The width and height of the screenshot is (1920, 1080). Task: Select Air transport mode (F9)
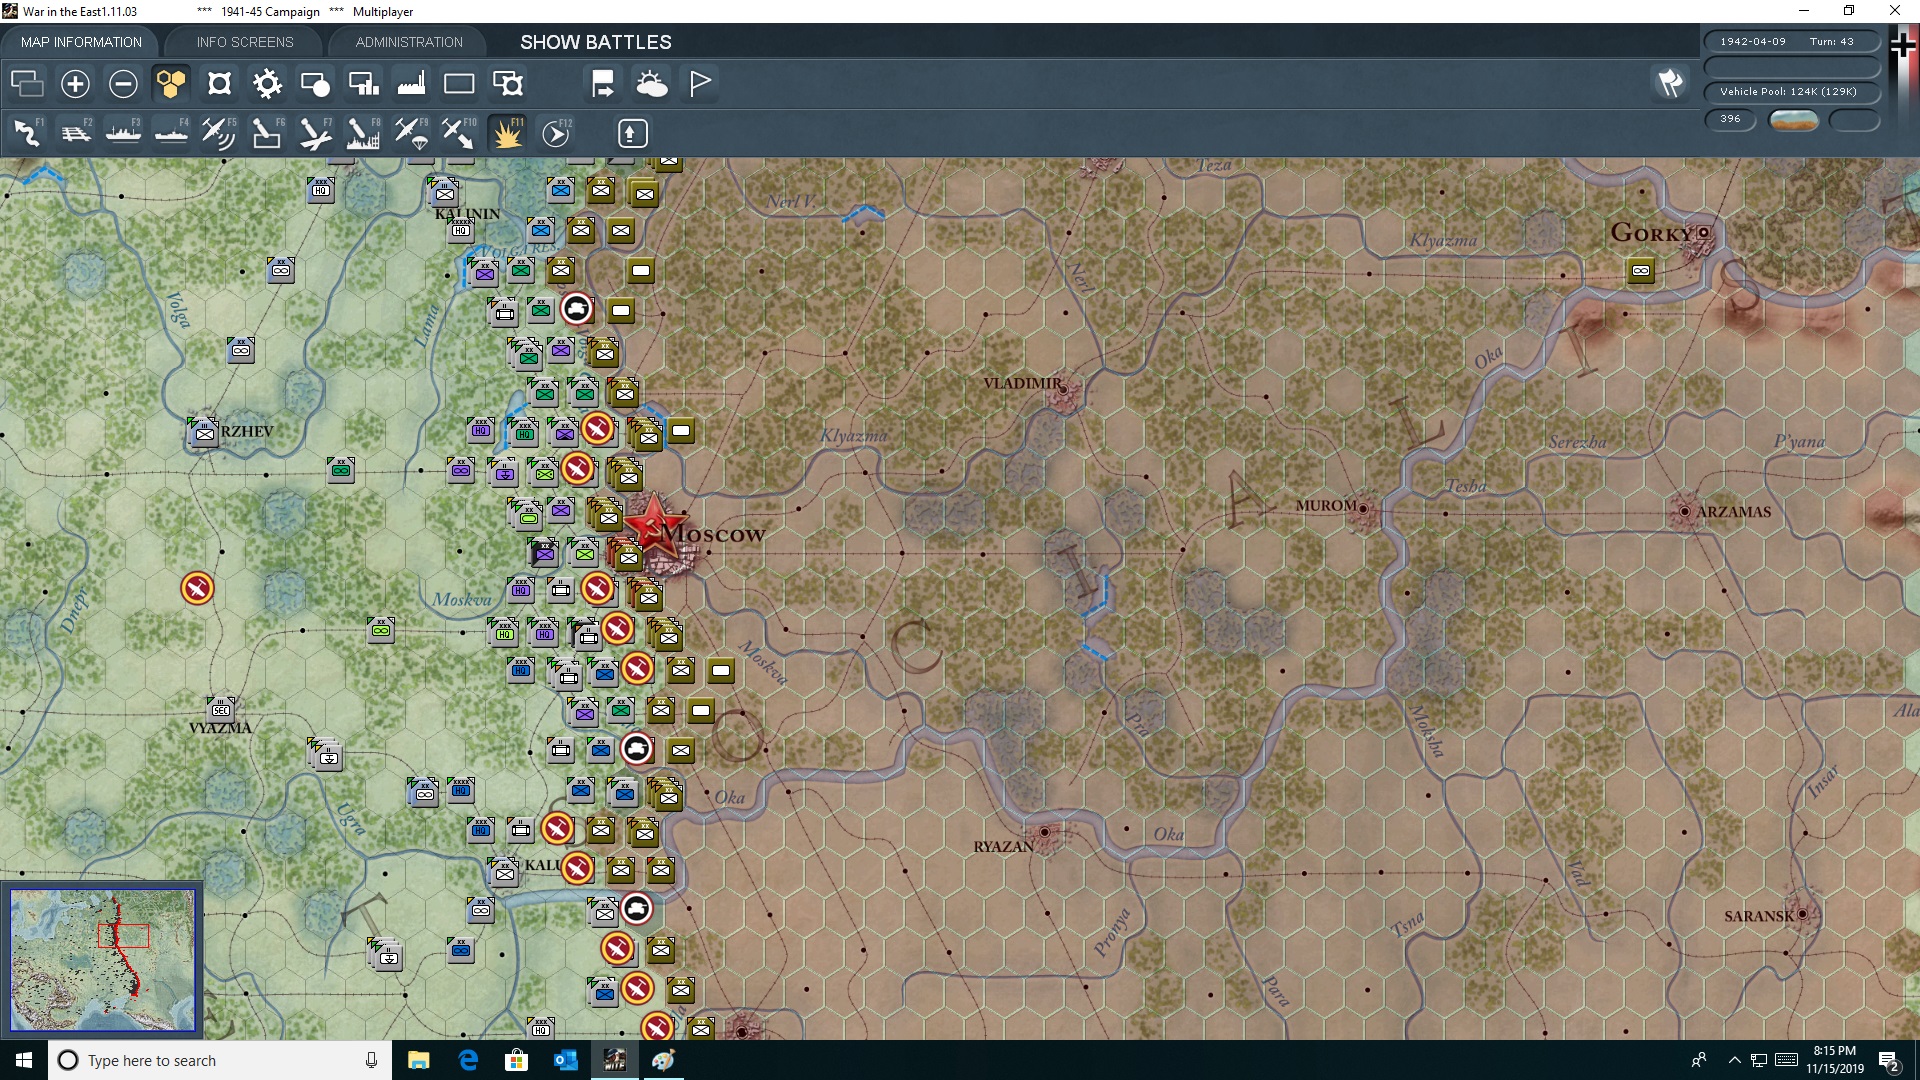tap(411, 133)
